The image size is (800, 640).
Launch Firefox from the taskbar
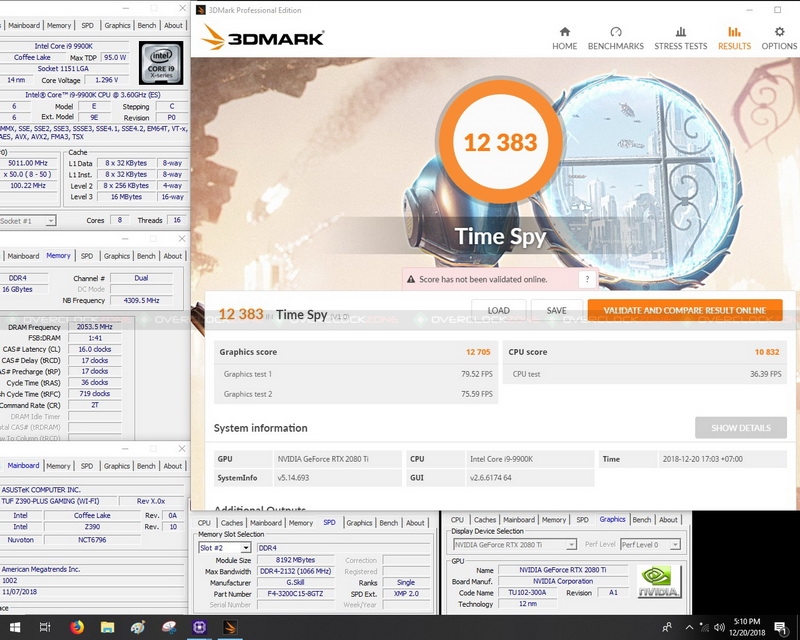tap(77, 627)
